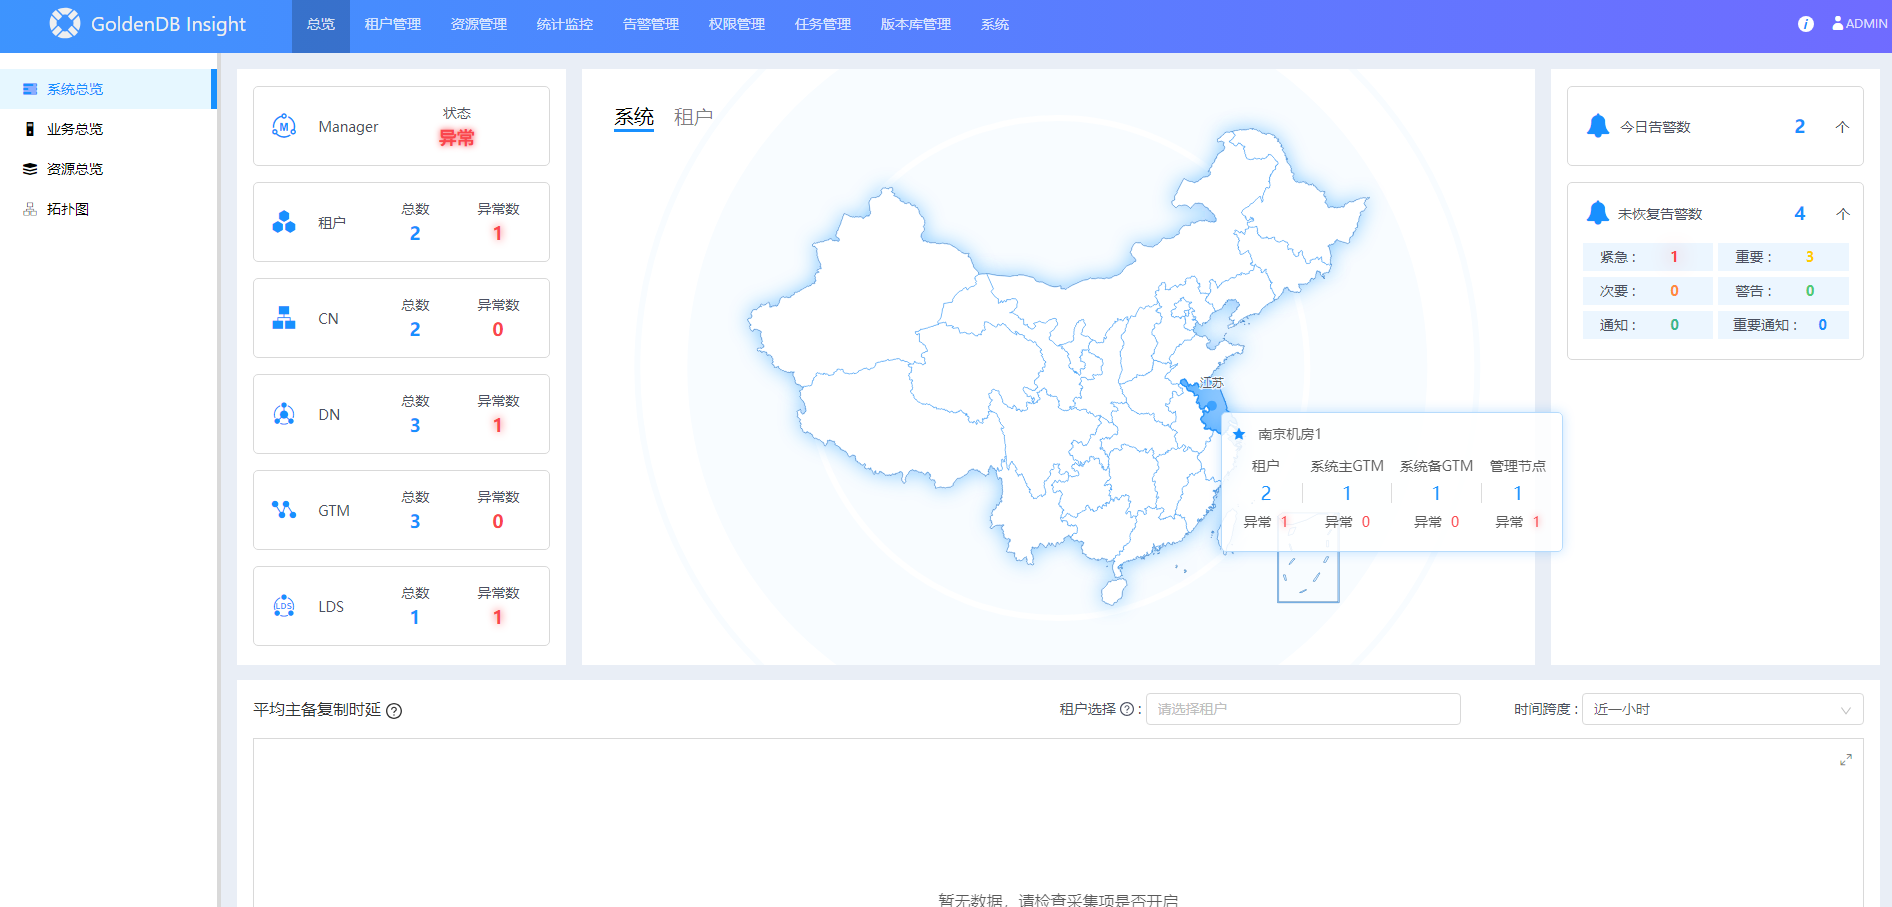Click the 今日告警数 bell icon
Viewport: 1892px width, 907px height.
click(x=1598, y=126)
